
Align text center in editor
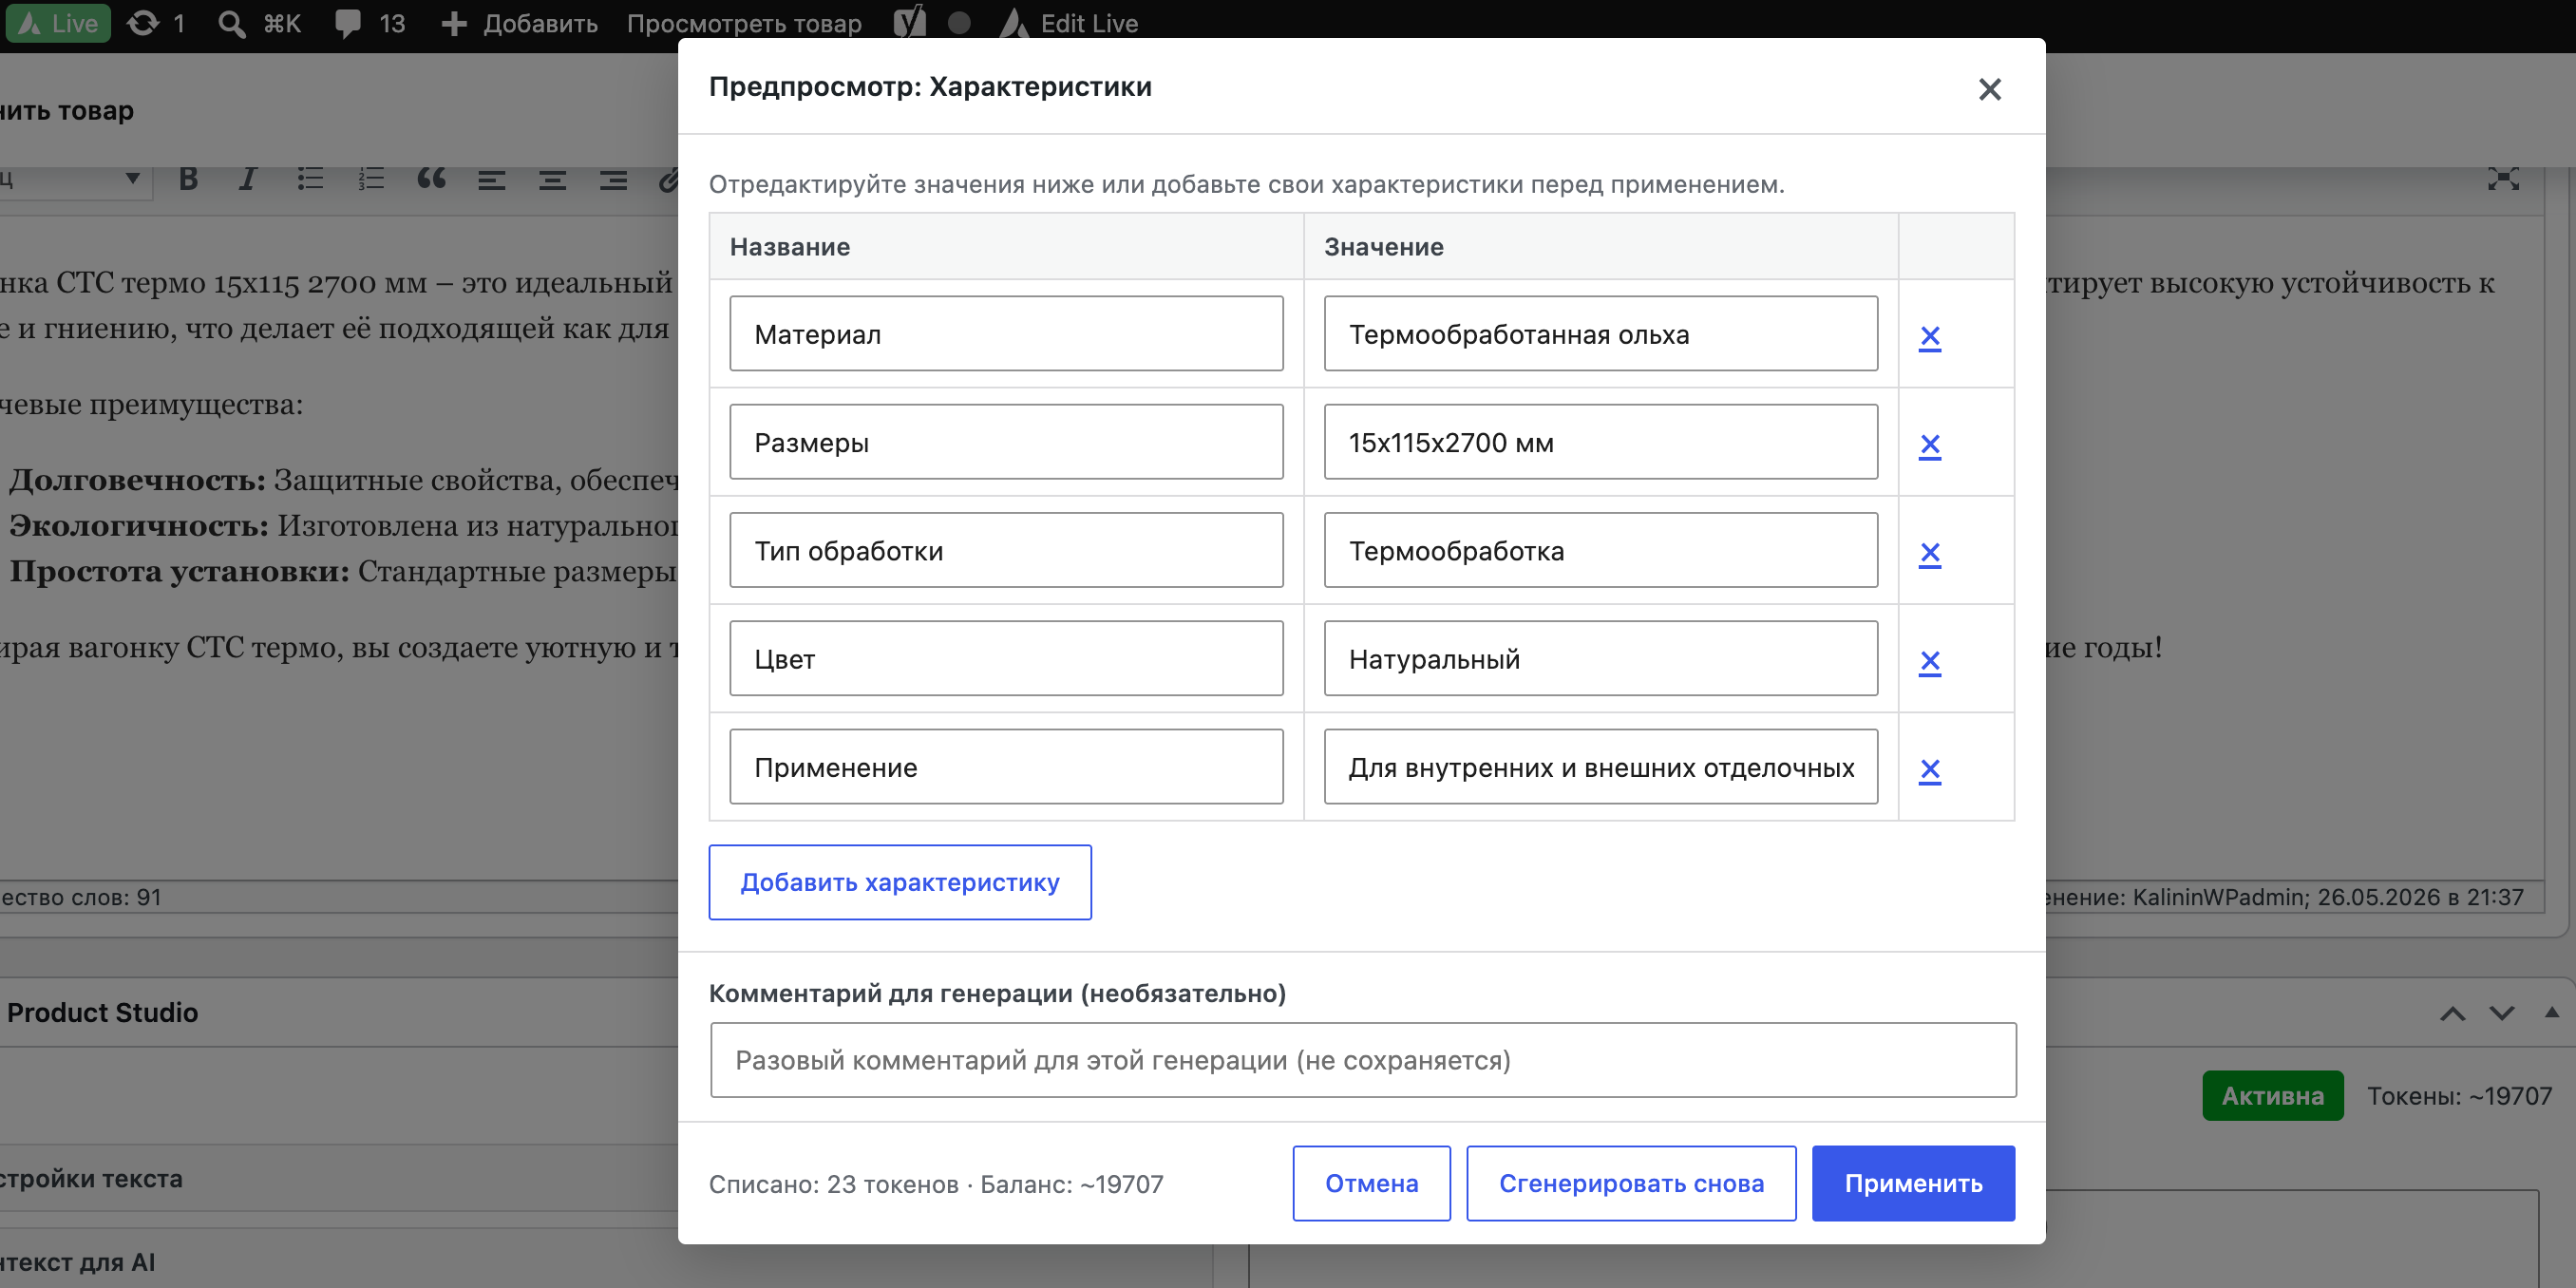552,180
